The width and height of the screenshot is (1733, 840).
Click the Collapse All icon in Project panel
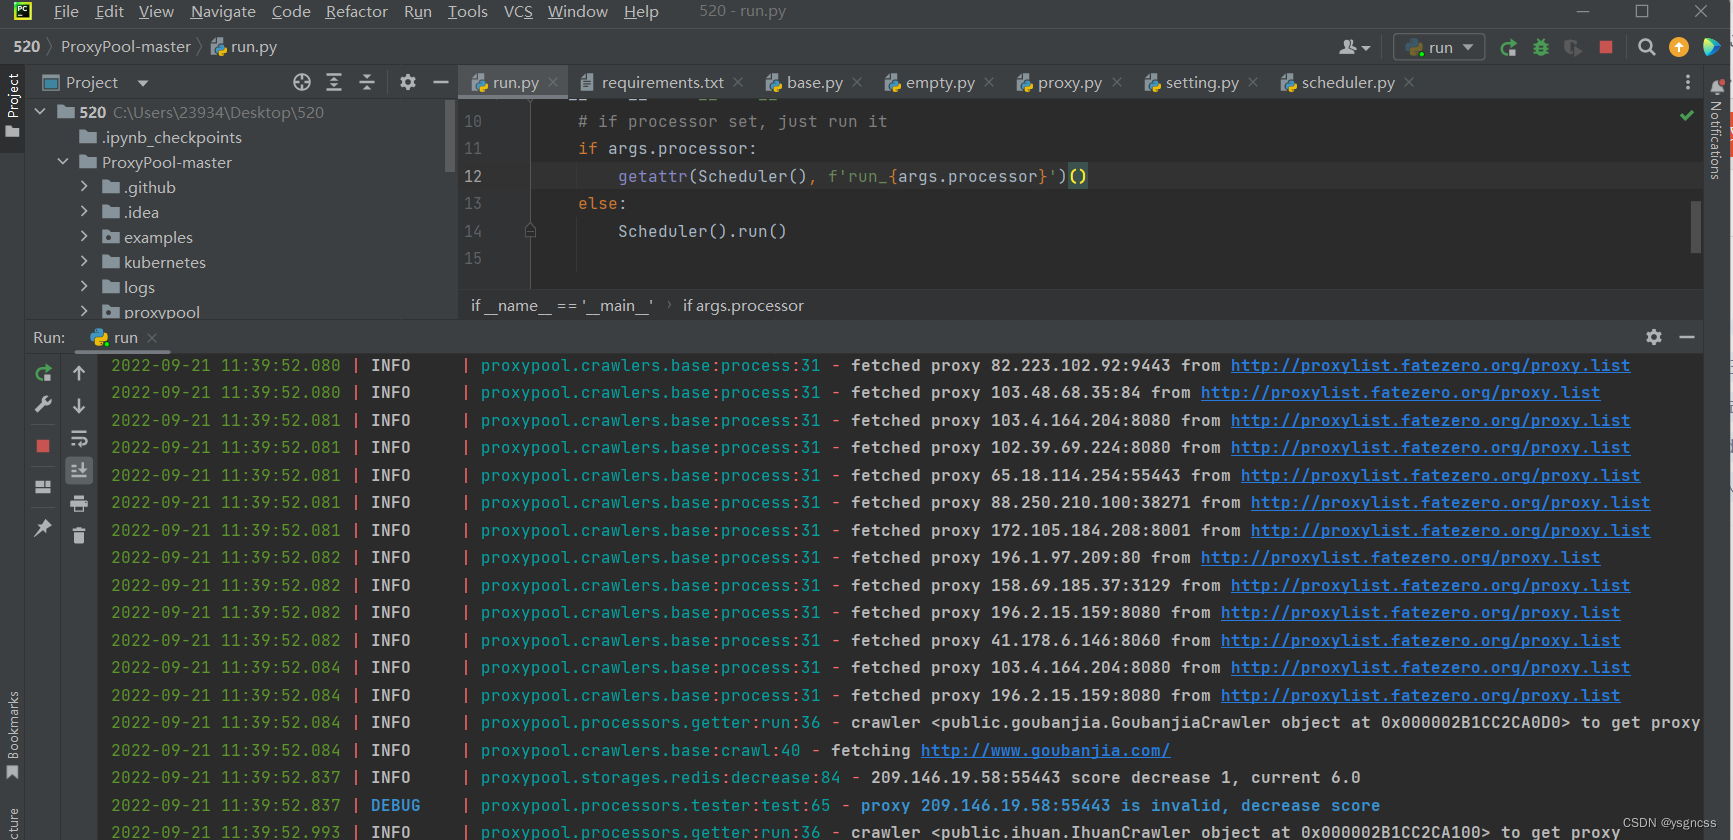[x=367, y=82]
